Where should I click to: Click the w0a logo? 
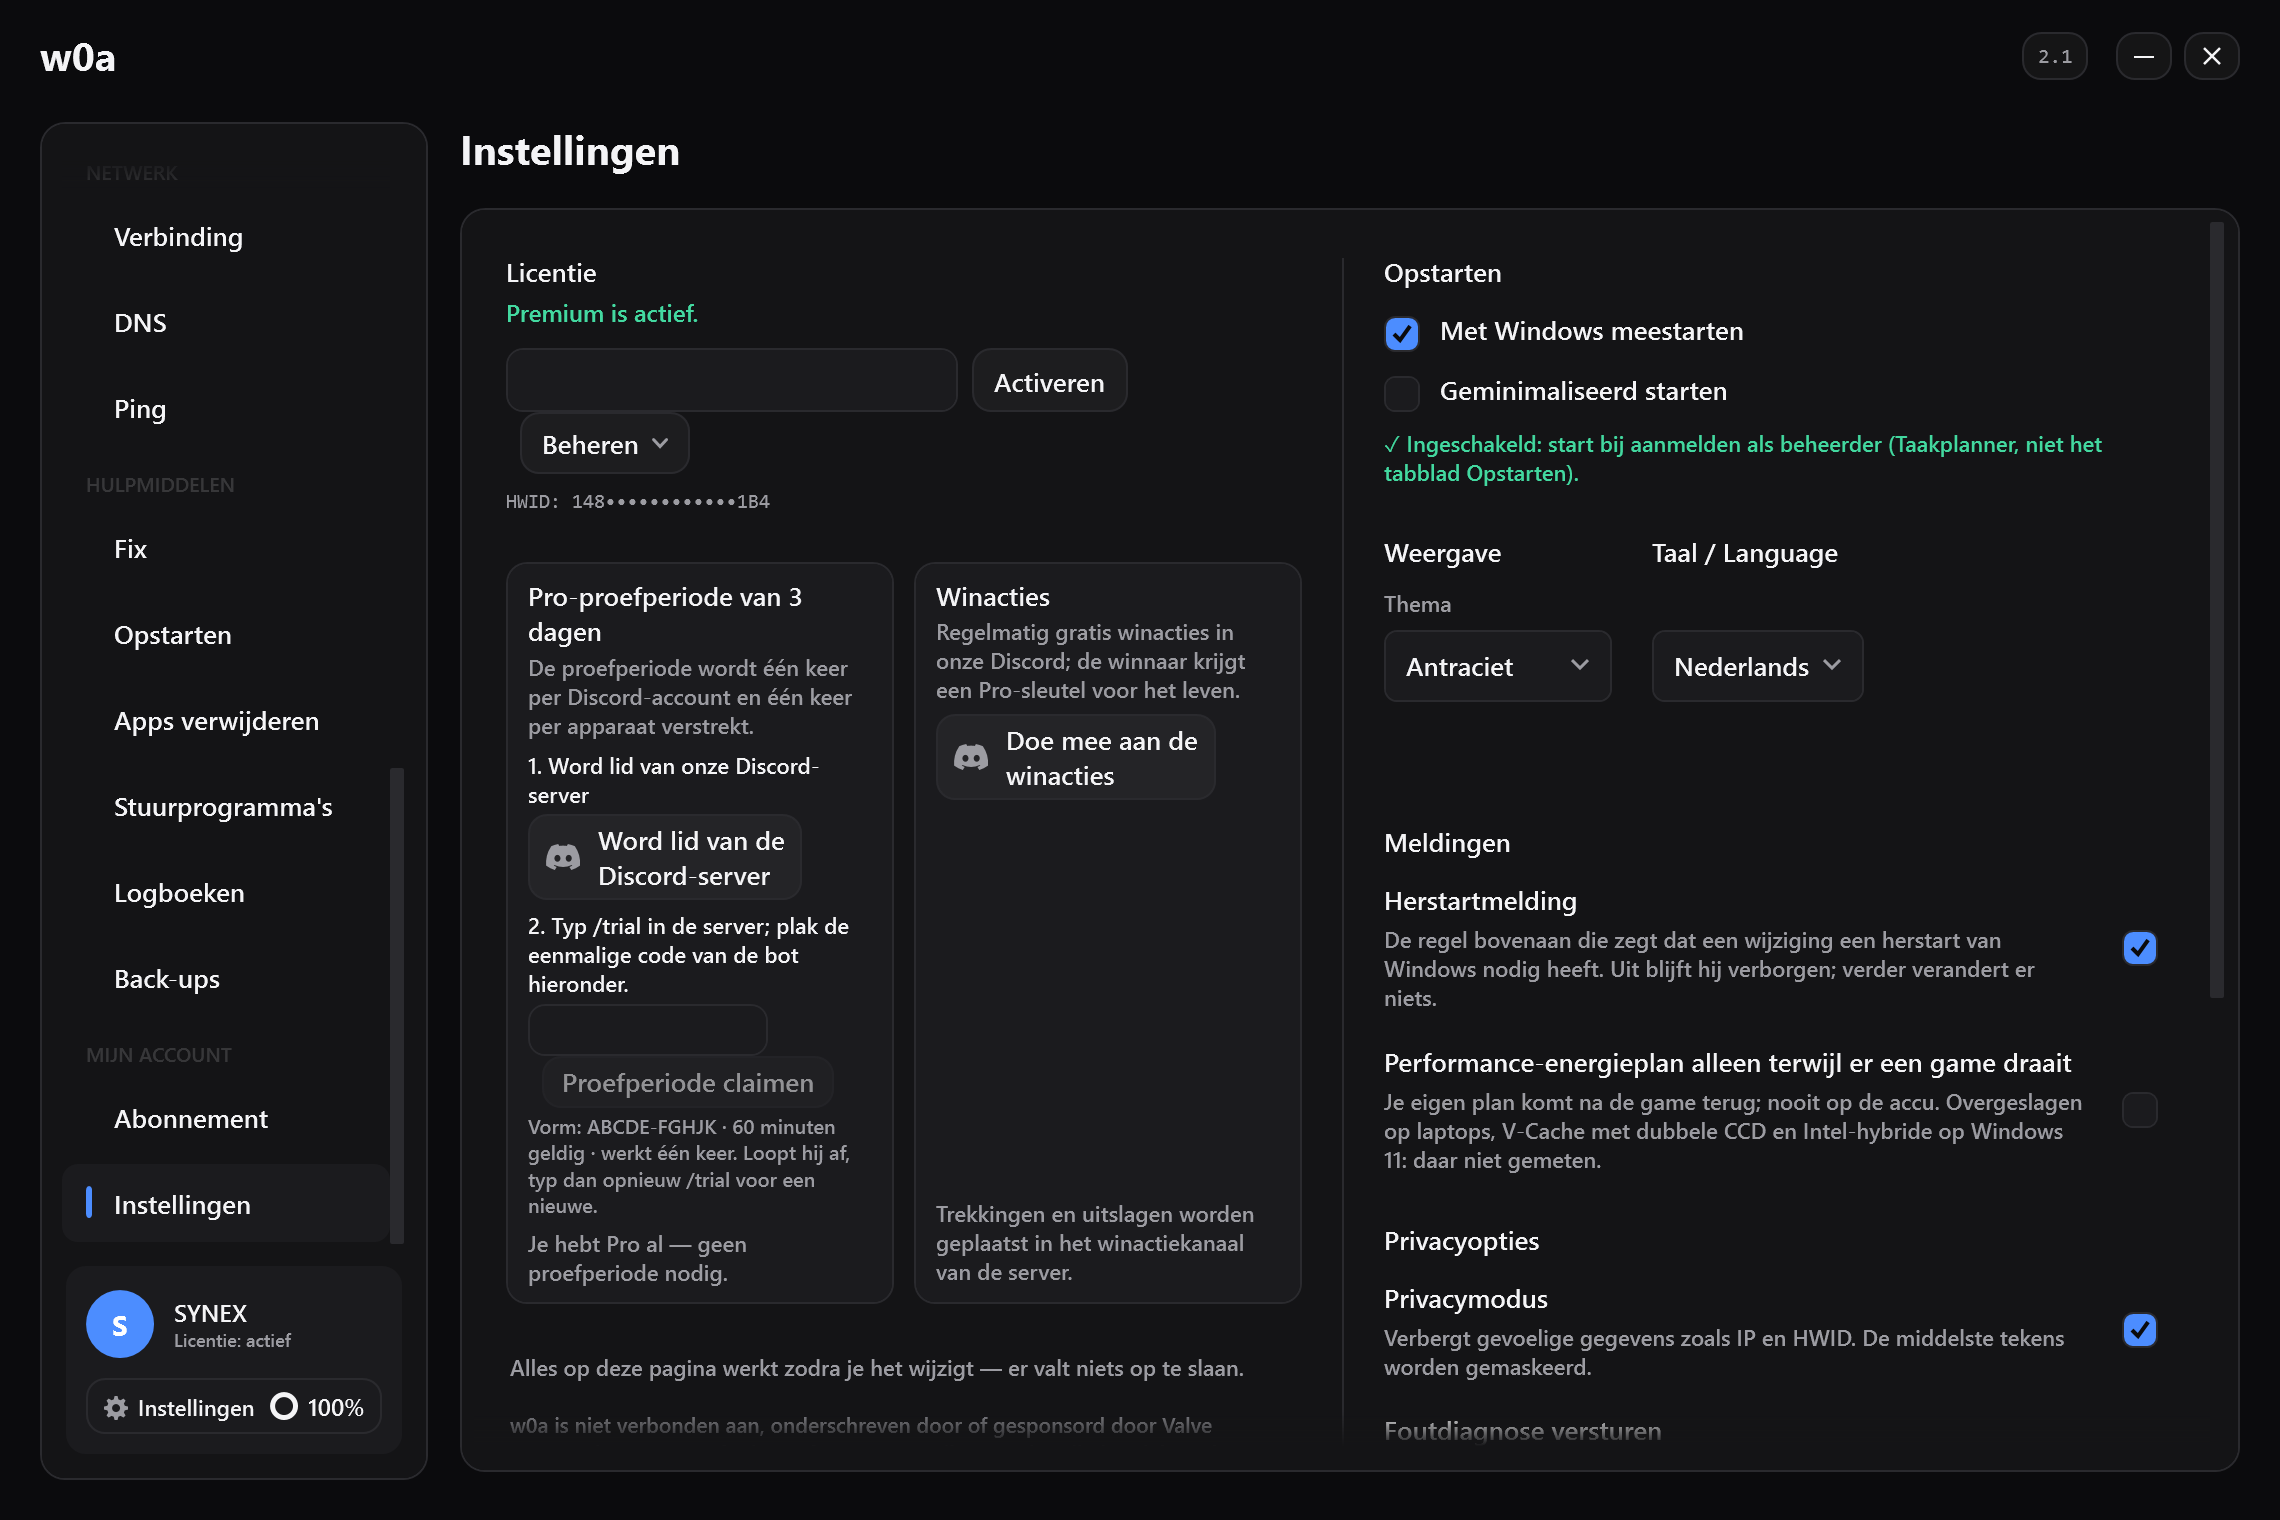[x=78, y=57]
